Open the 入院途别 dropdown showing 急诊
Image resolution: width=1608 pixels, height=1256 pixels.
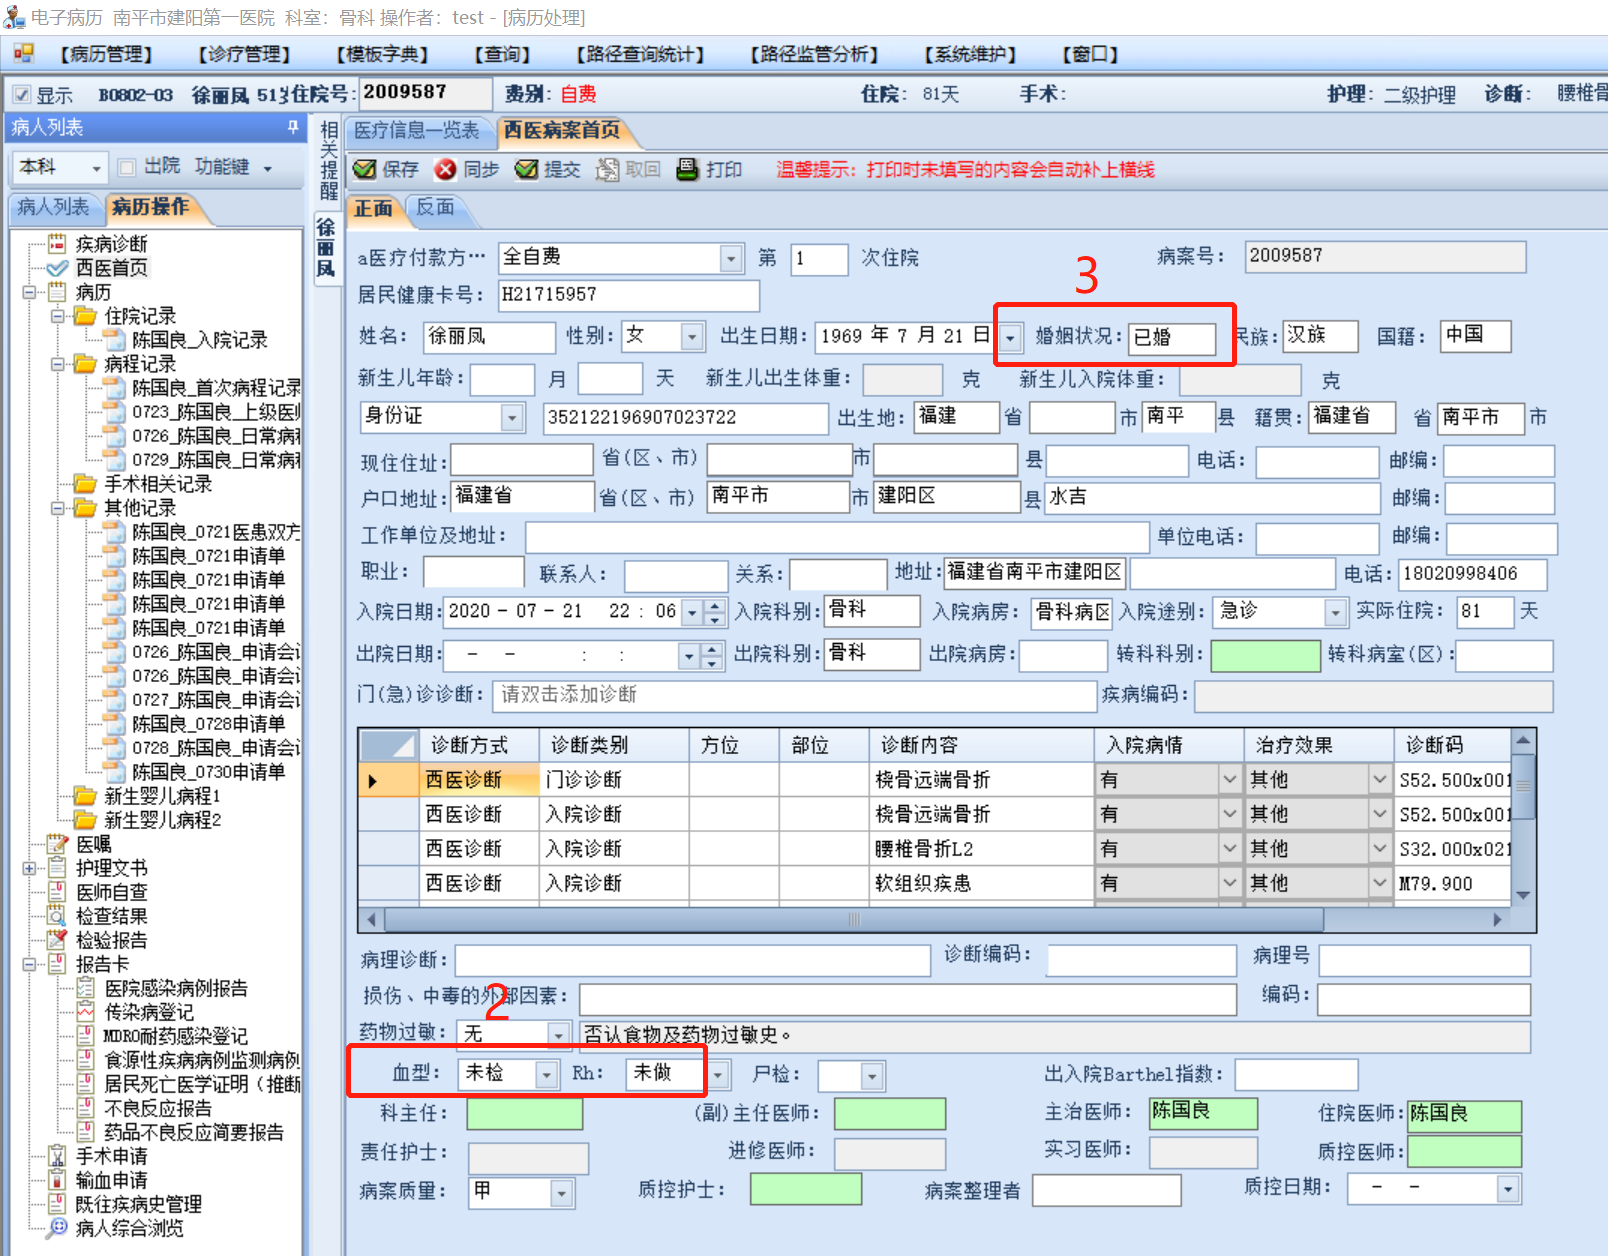(1334, 612)
